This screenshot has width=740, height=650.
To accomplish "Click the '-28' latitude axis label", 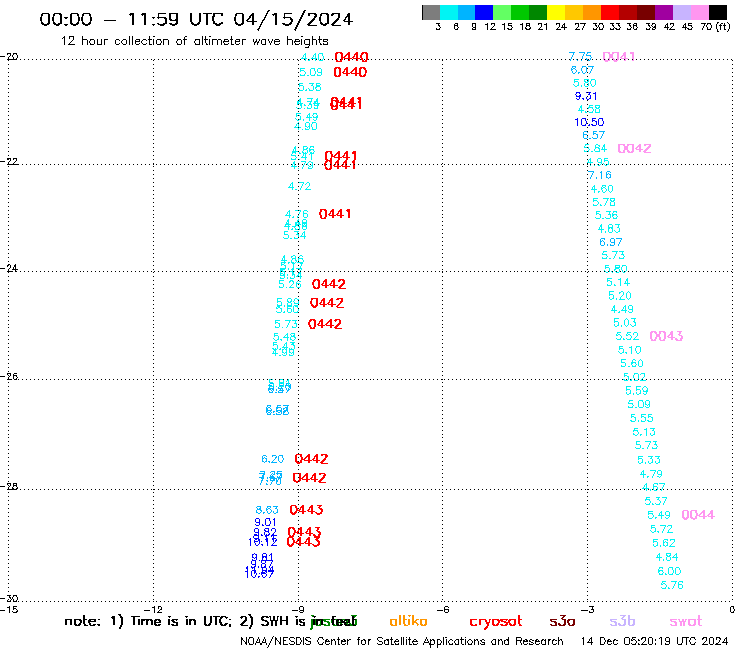I will tap(9, 486).
